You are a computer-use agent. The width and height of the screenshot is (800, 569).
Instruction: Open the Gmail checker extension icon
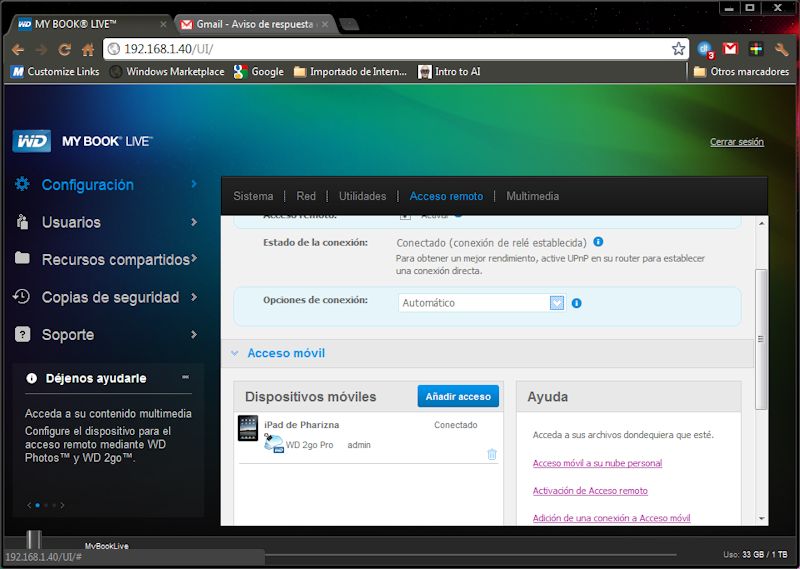coord(731,48)
